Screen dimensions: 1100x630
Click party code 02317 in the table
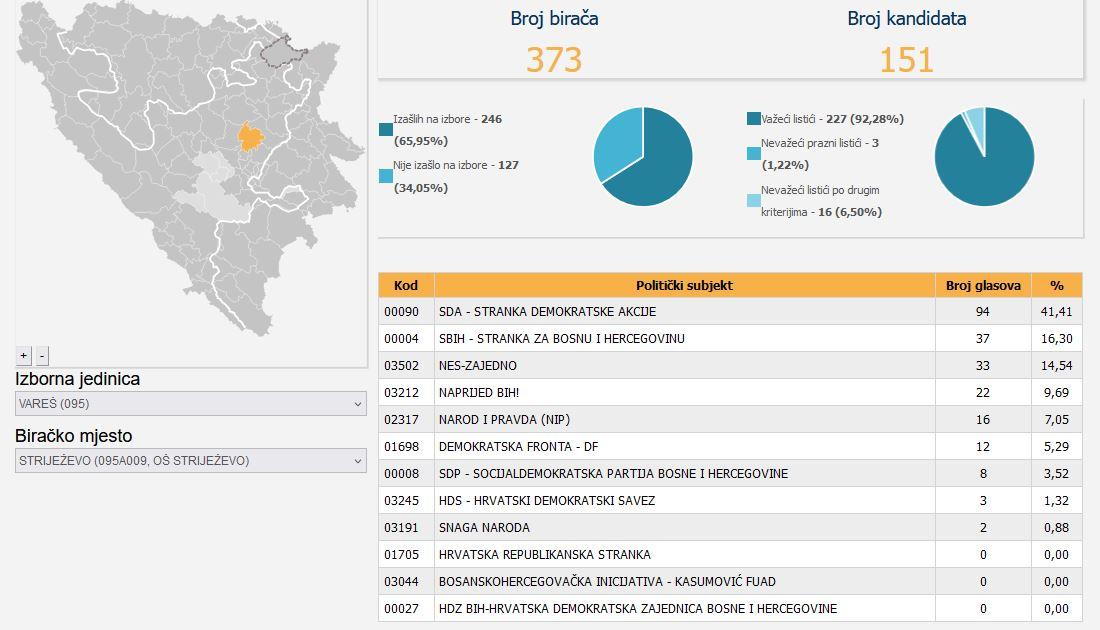tap(401, 420)
